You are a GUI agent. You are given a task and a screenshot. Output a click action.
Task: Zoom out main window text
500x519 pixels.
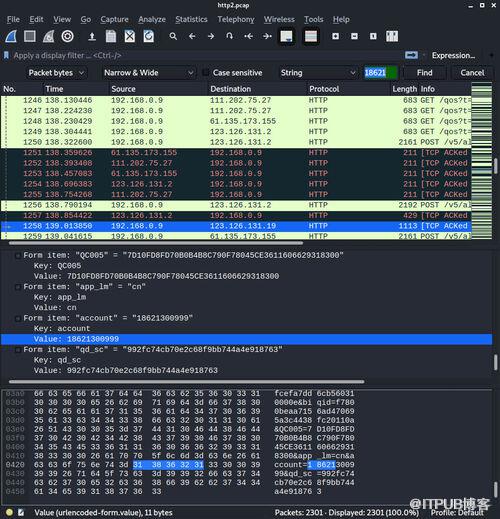tap(354, 36)
